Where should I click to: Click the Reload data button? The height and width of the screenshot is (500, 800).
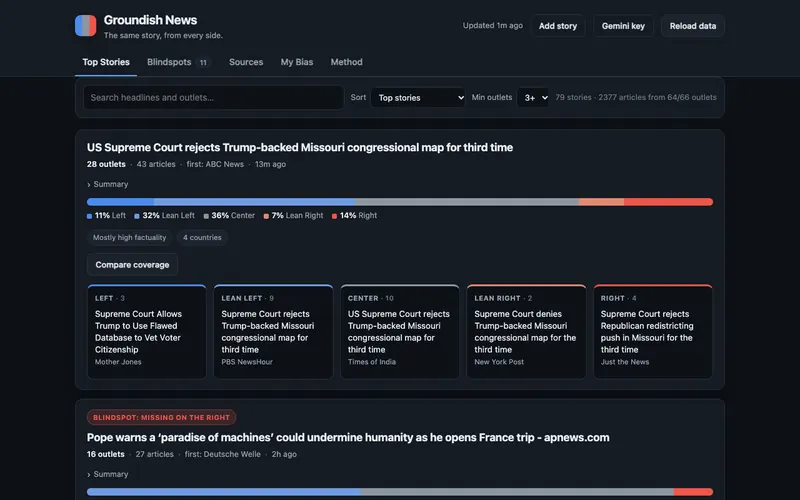click(692, 26)
